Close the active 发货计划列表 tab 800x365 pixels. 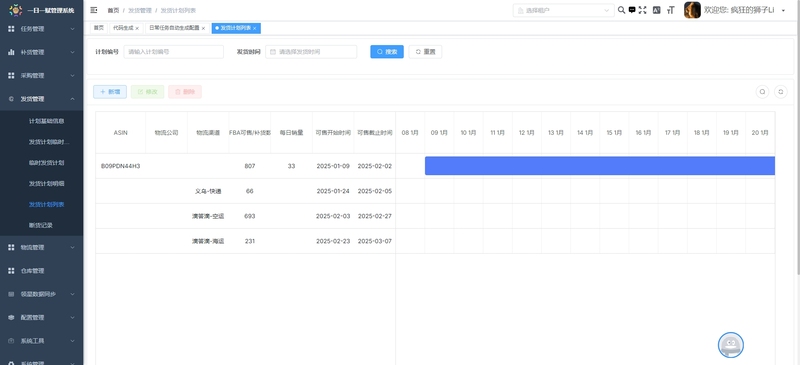click(x=255, y=29)
